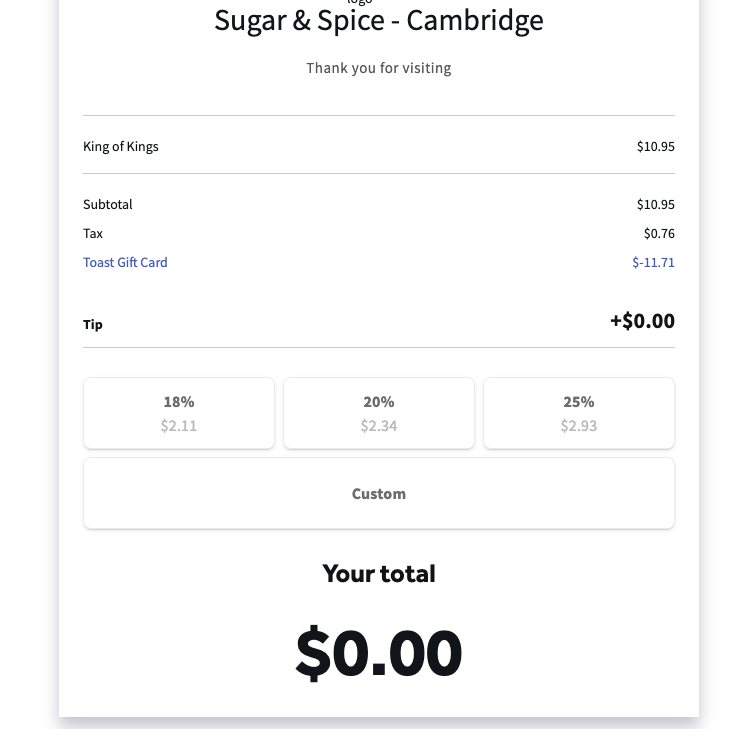Click the Toast Gift Card link
This screenshot has height=729, width=749.
pos(125,262)
